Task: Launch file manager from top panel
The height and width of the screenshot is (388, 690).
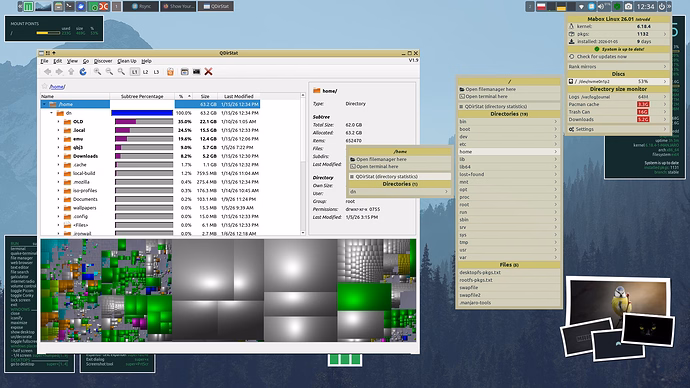Action: pyautogui.click(x=58, y=6)
